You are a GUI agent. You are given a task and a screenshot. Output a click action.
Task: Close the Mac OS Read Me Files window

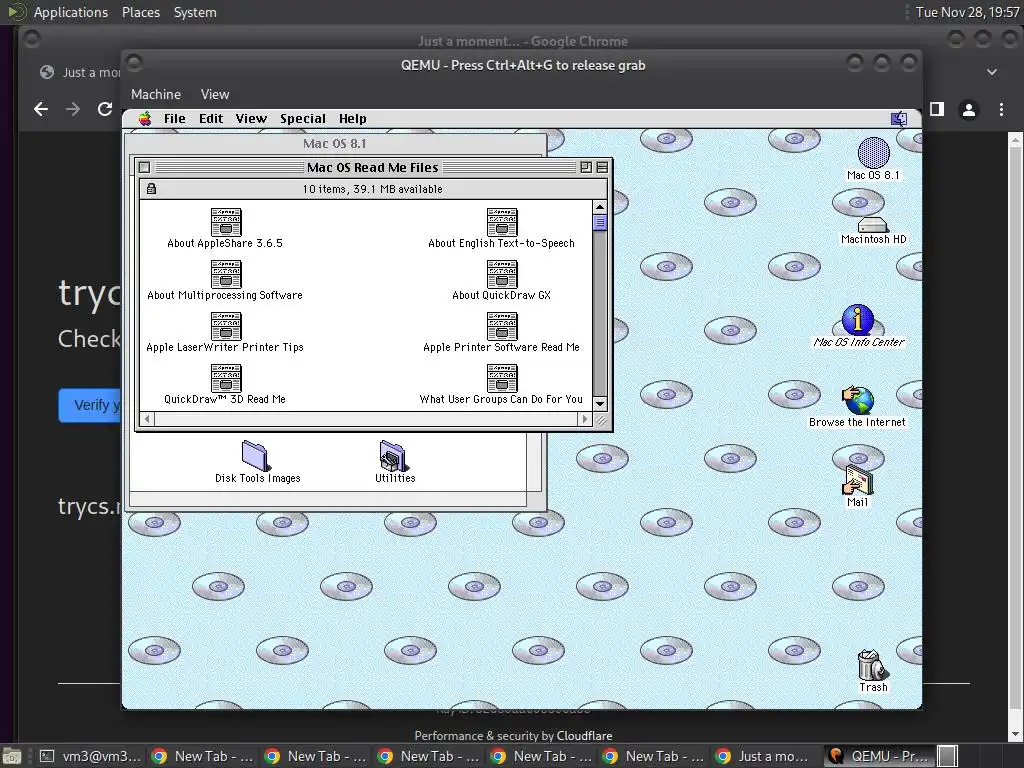[144, 167]
